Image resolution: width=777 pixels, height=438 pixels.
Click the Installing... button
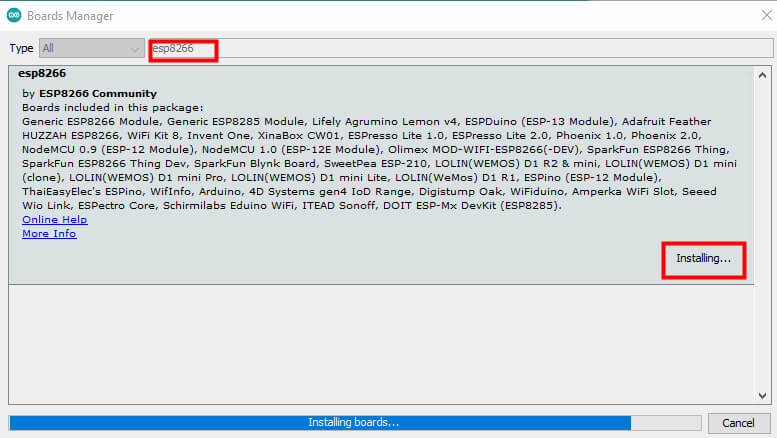(x=703, y=259)
